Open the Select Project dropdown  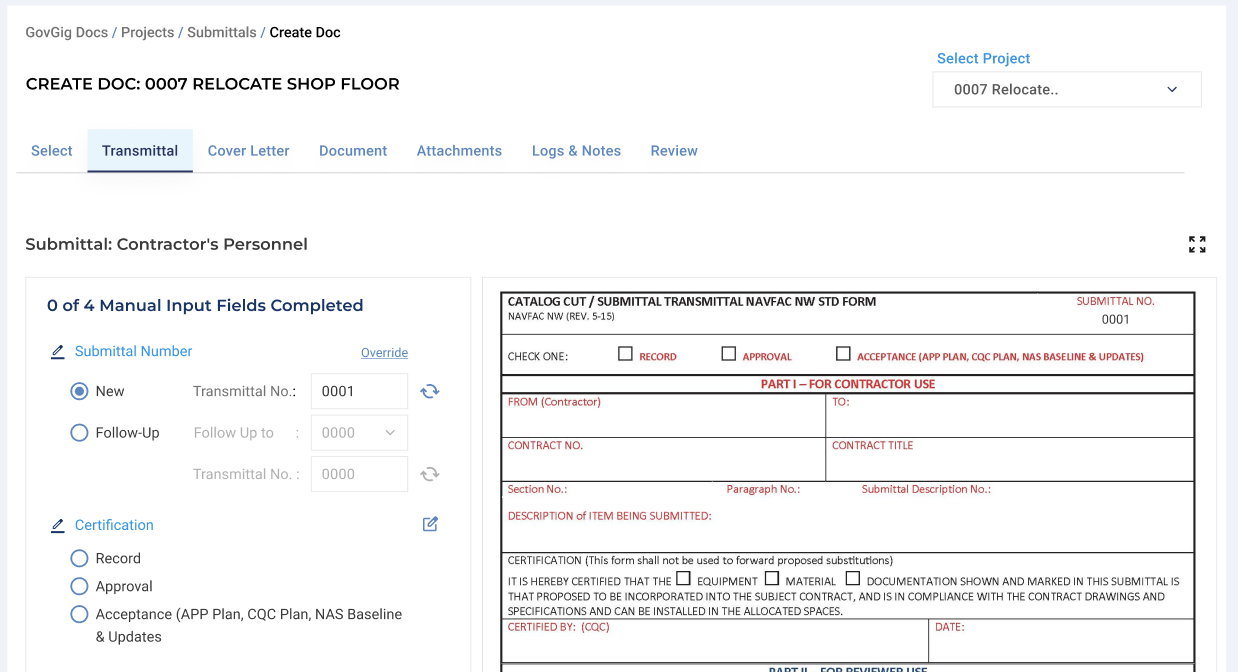pos(1066,89)
